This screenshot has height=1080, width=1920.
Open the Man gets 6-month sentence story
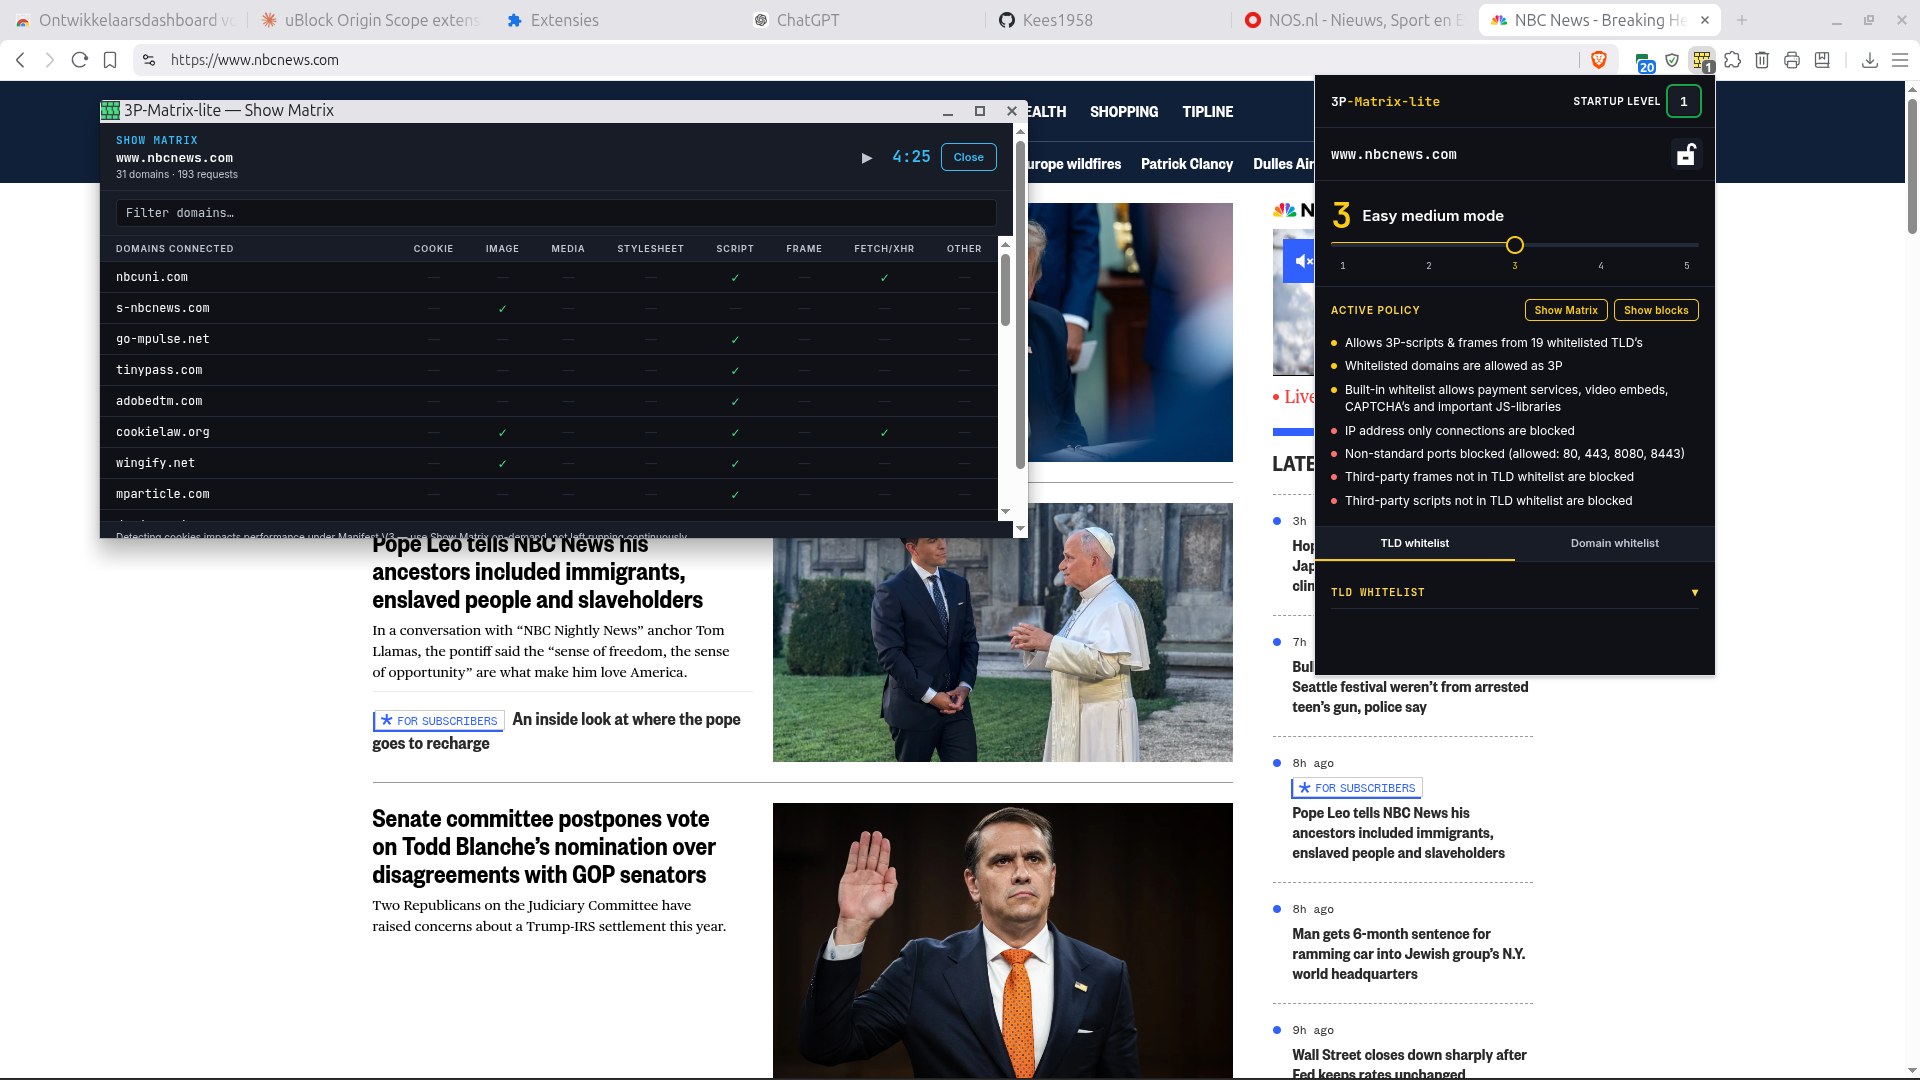pyautogui.click(x=1409, y=954)
